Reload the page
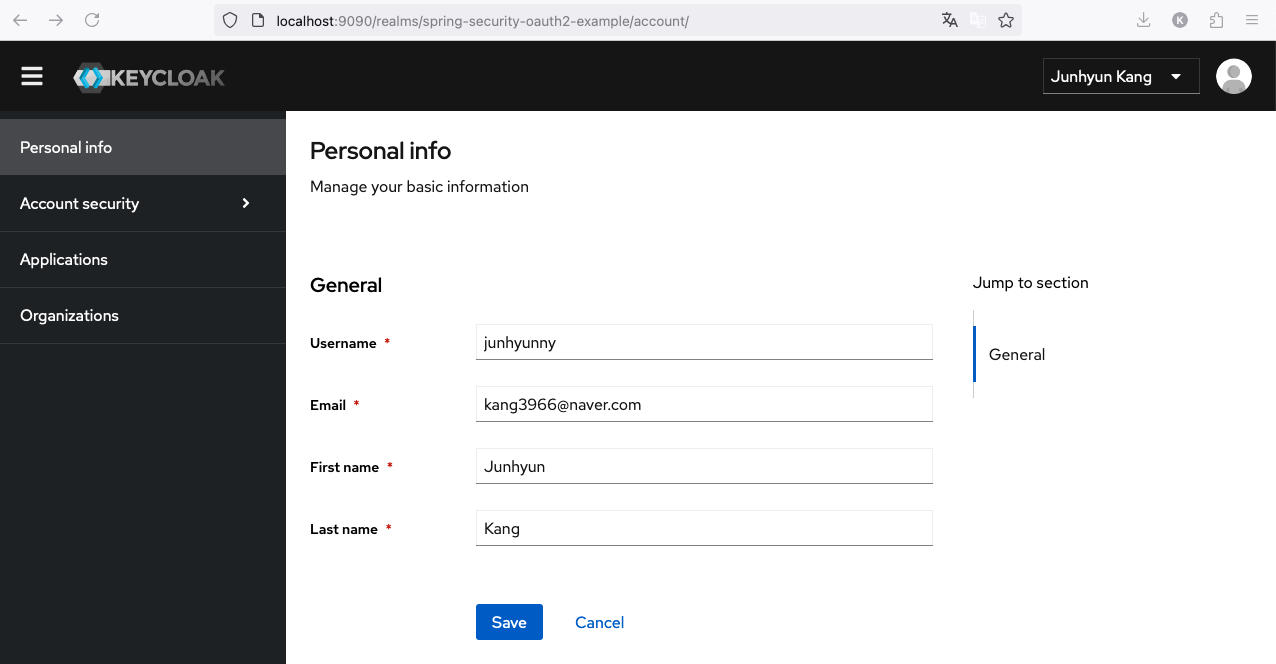The image size is (1276, 664). [92, 20]
